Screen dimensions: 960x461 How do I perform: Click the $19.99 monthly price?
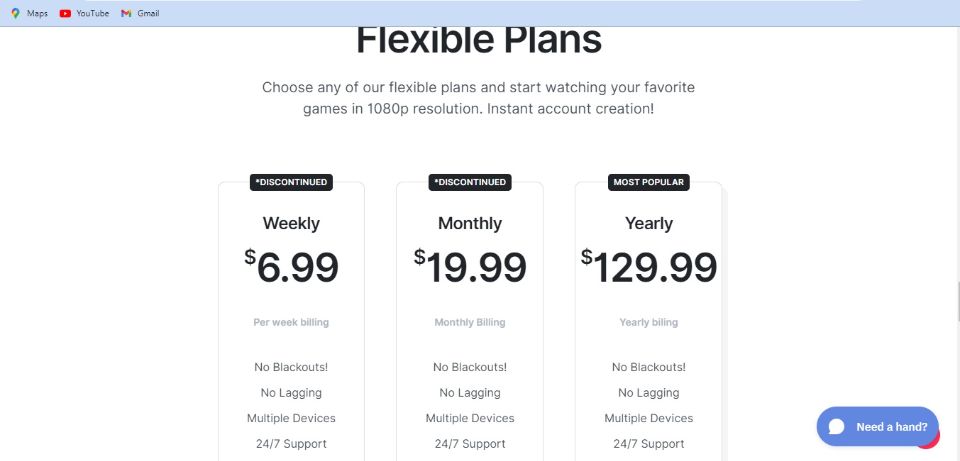[470, 267]
